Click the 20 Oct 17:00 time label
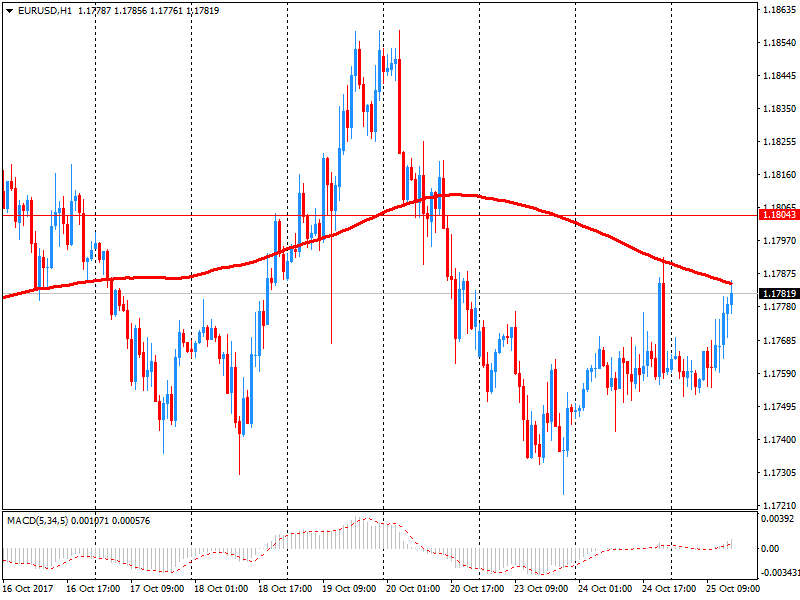This screenshot has height=600, width=800. point(477,588)
